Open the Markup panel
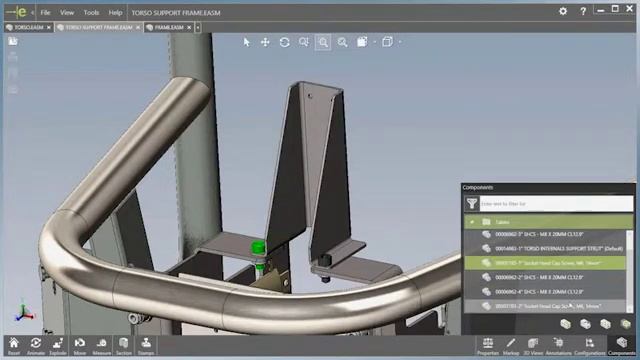640x360 pixels. [x=511, y=346]
